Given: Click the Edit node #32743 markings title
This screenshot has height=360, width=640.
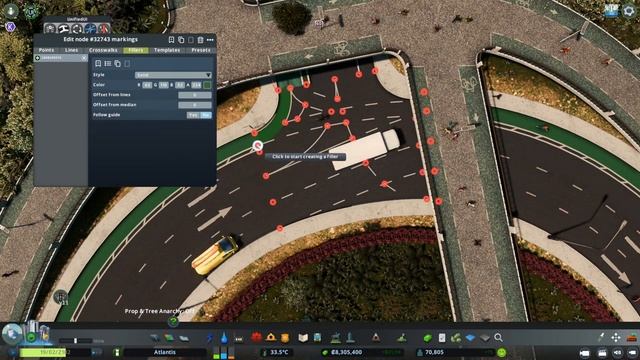Looking at the screenshot, I should pos(100,40).
